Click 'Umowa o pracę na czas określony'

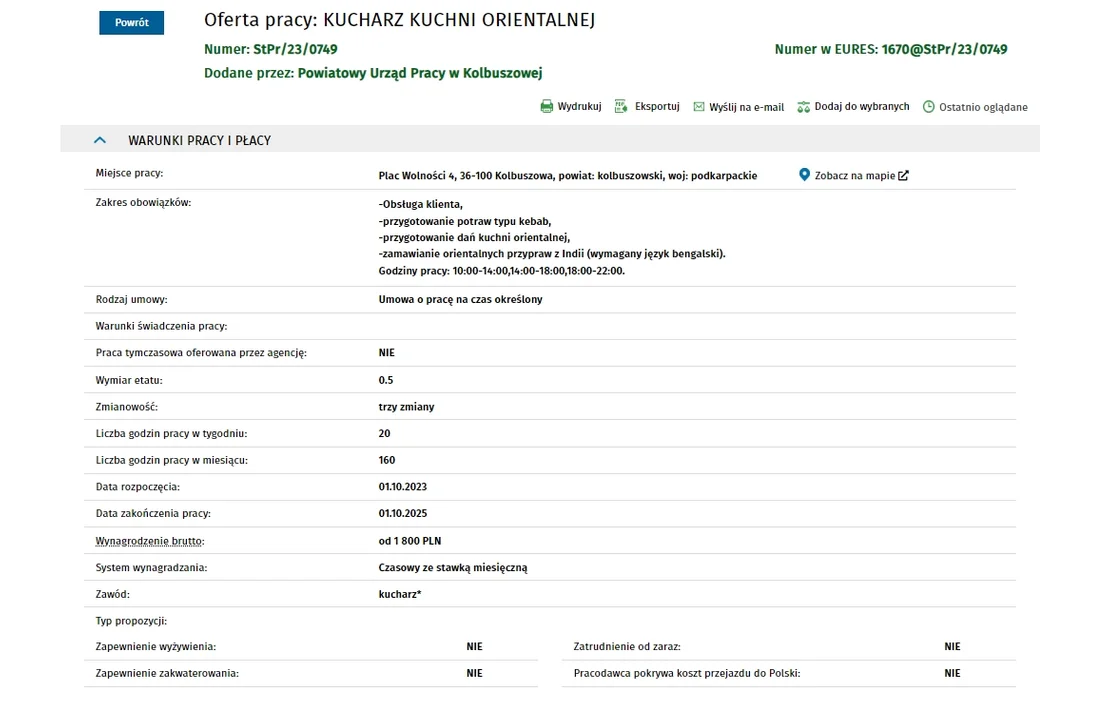point(461,300)
